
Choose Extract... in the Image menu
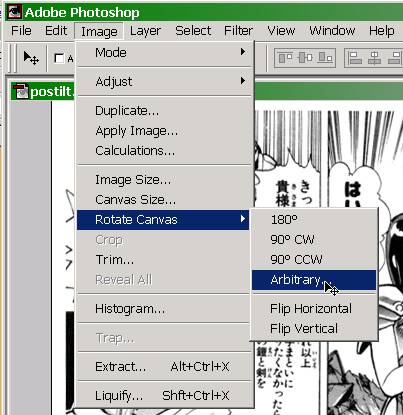(163, 367)
